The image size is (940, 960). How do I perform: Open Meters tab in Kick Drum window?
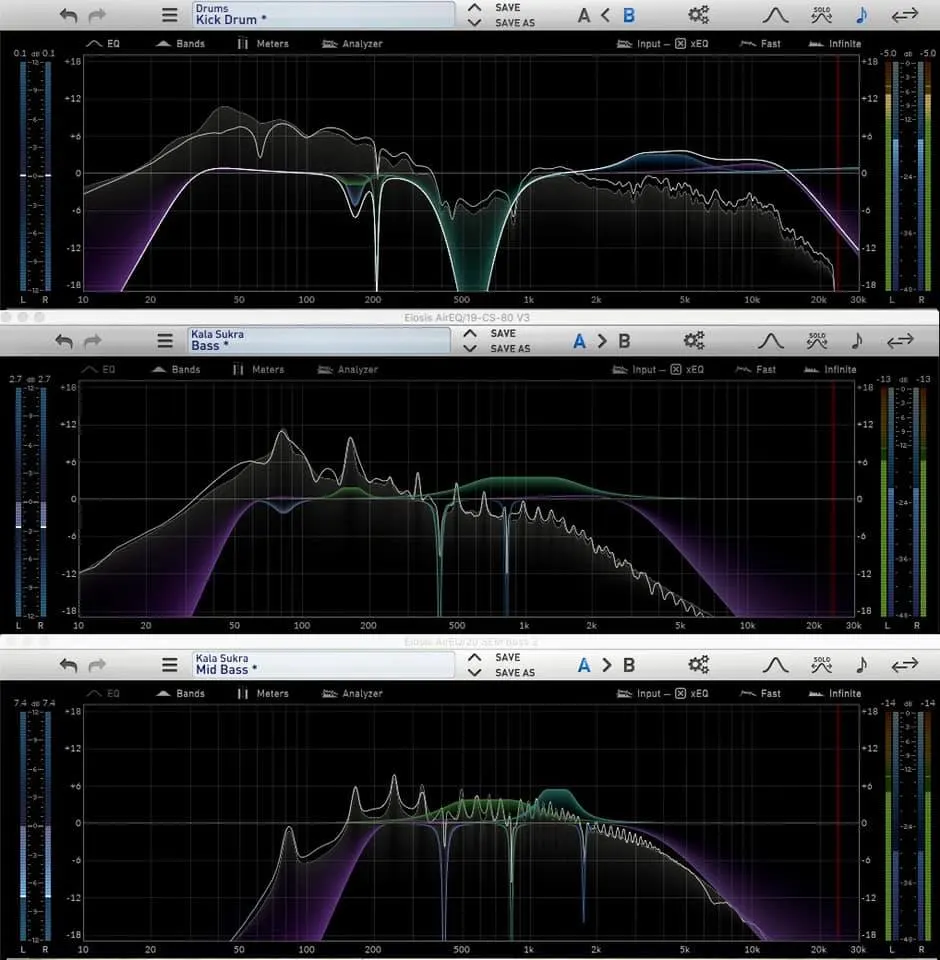pos(263,43)
